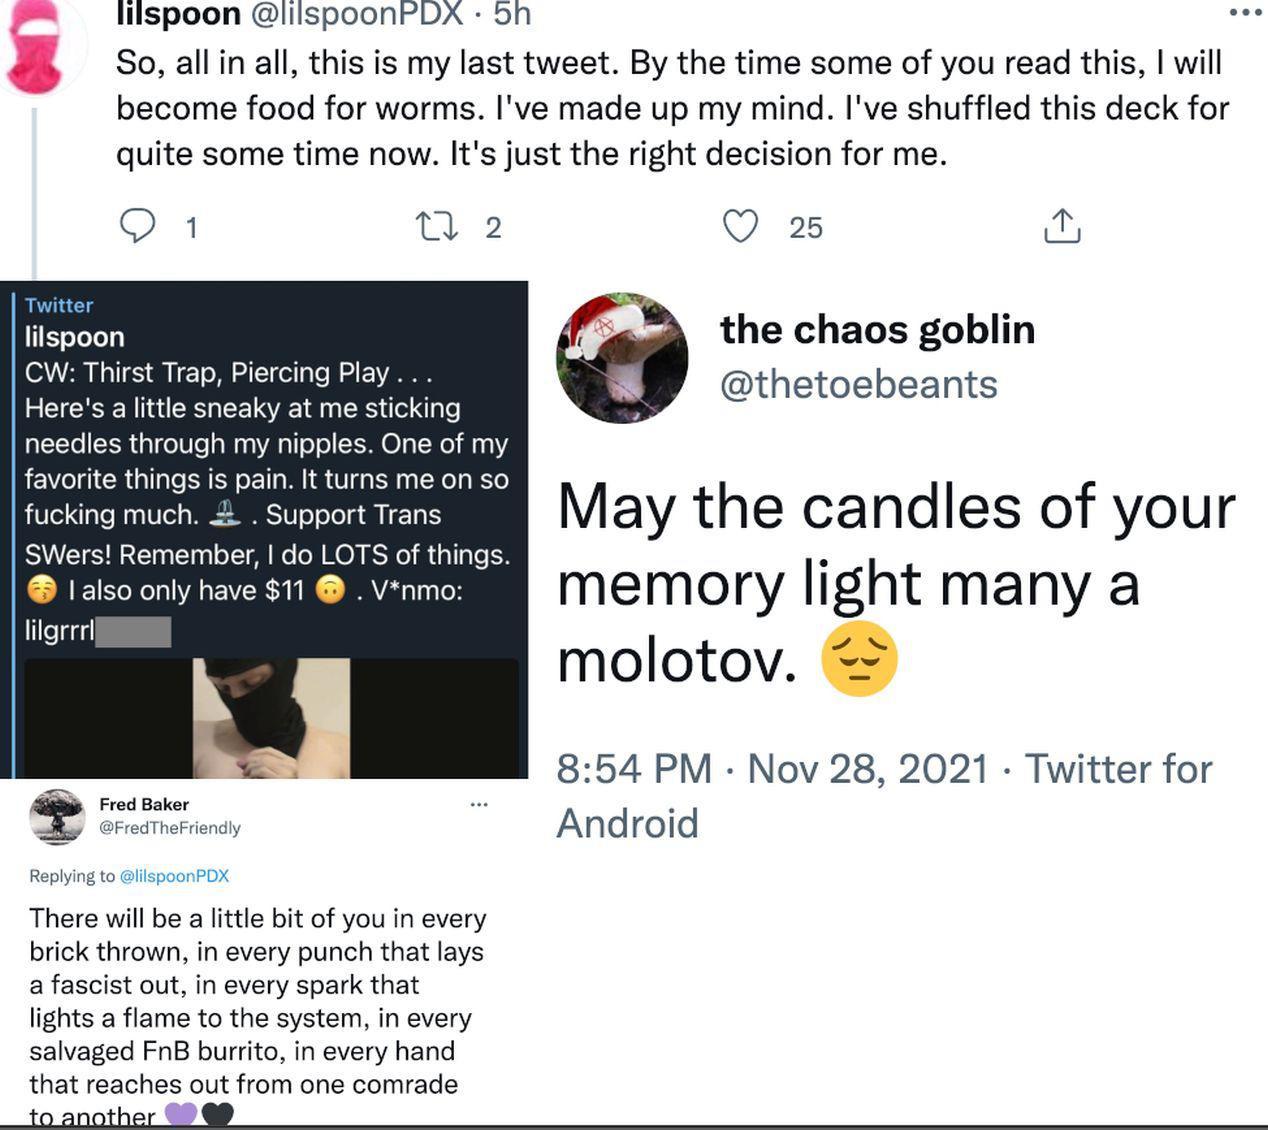Click the 5h timestamp
This screenshot has height=1130, width=1268.
512,13
